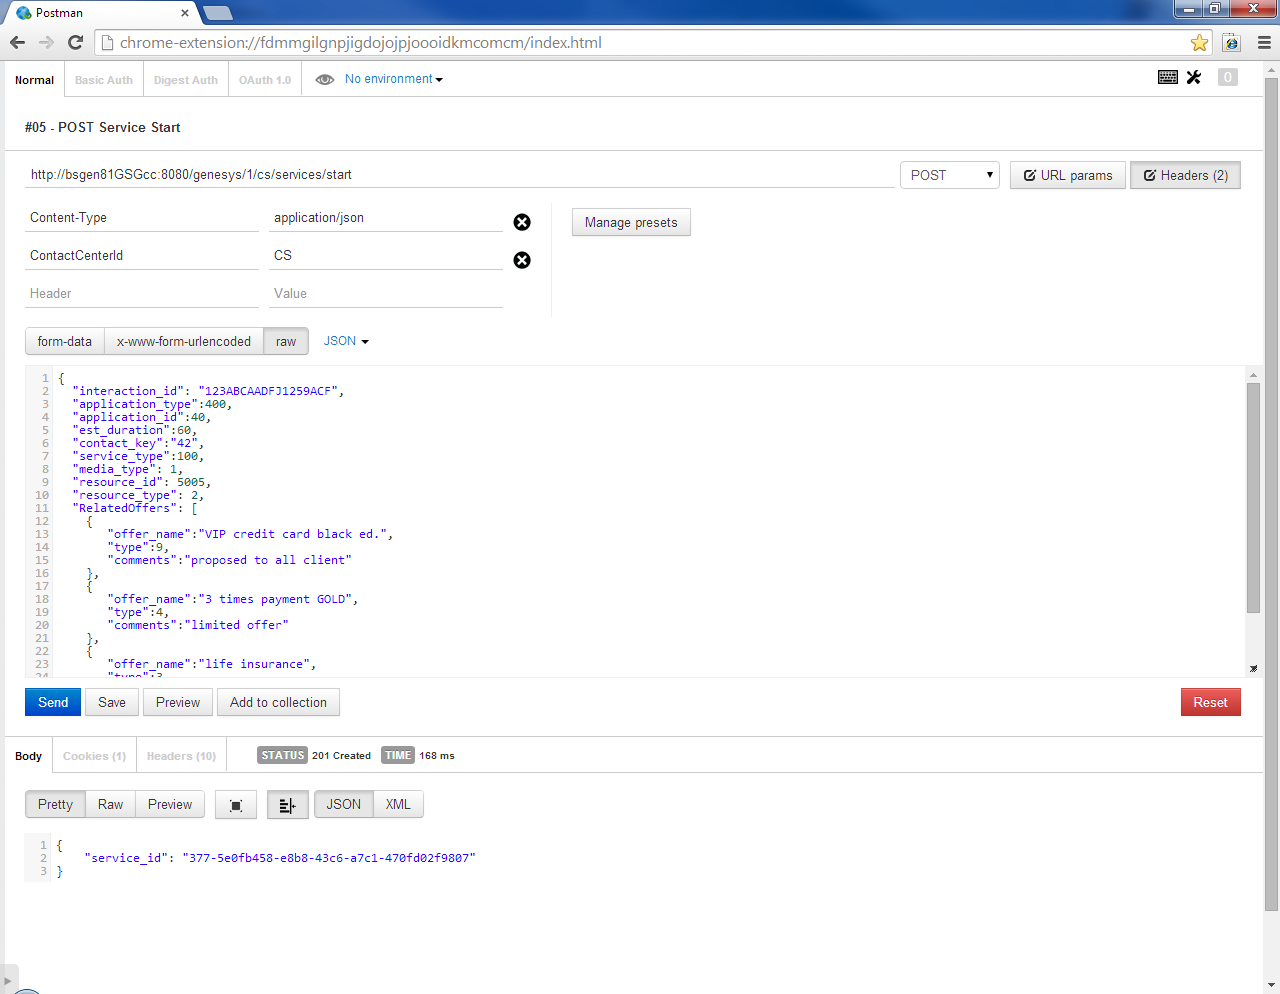
Task: Open the JSON body format dropdown
Action: click(x=346, y=342)
